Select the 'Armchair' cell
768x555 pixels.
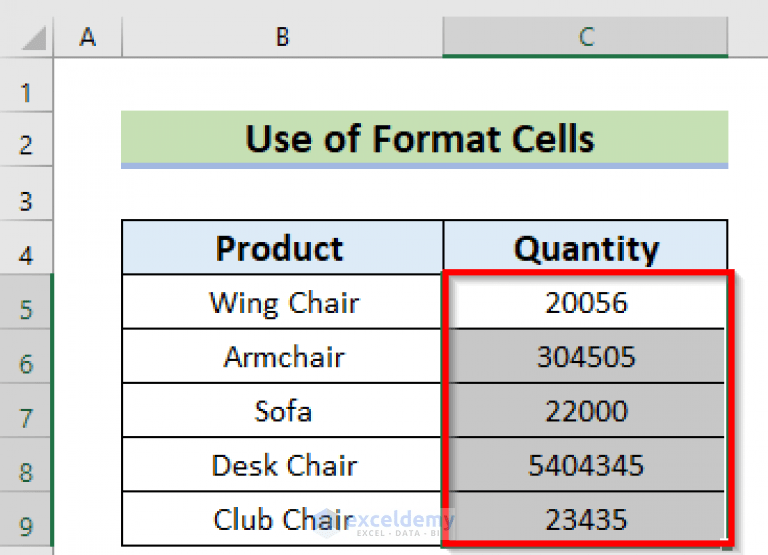coord(283,356)
